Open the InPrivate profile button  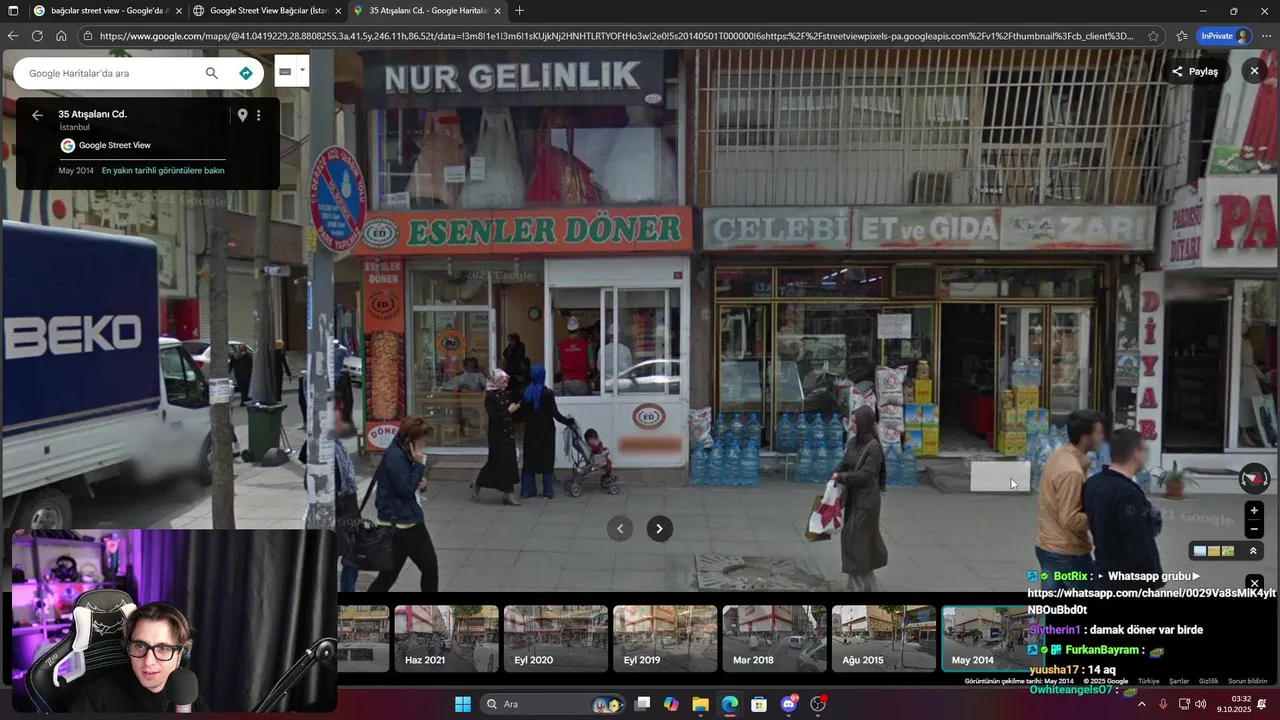coord(1225,36)
